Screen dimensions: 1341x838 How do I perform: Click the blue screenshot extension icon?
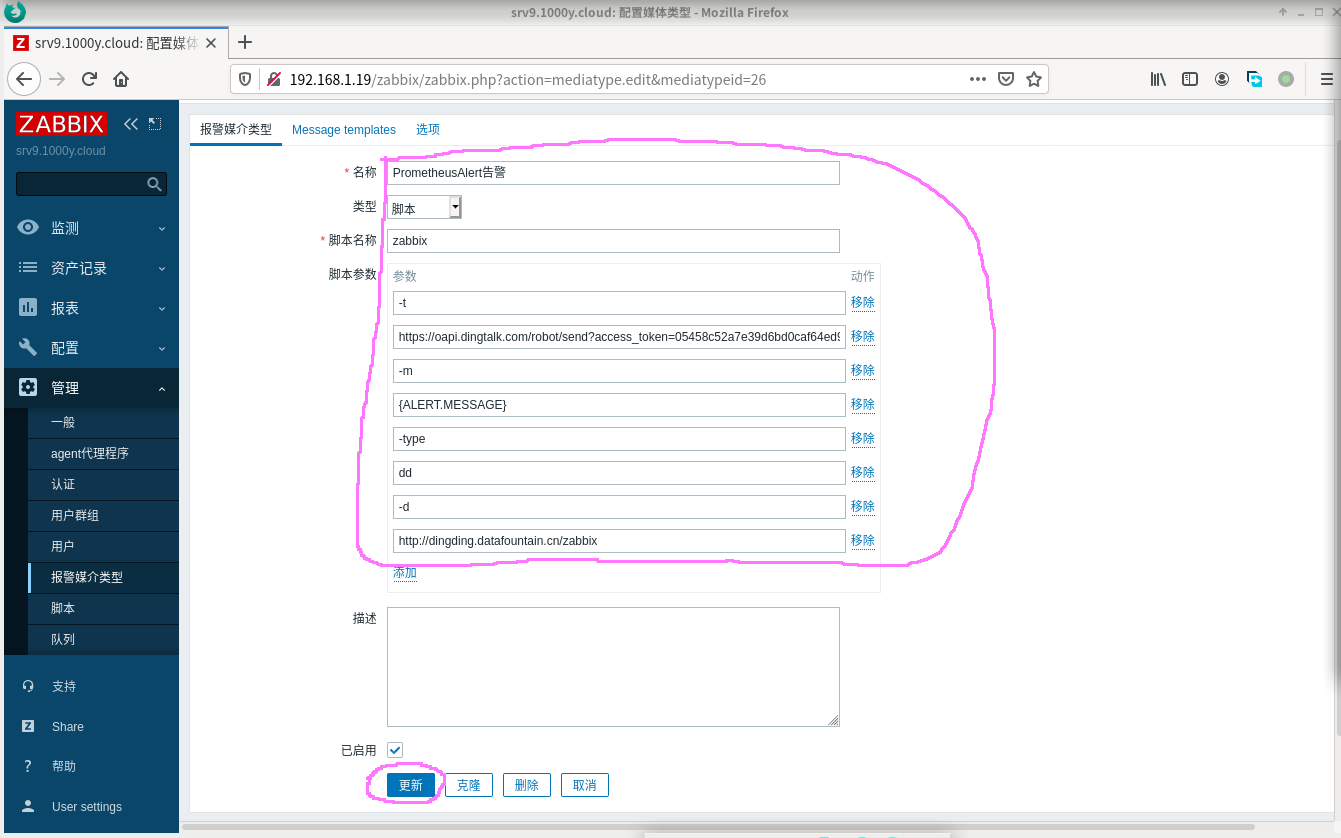click(1254, 79)
